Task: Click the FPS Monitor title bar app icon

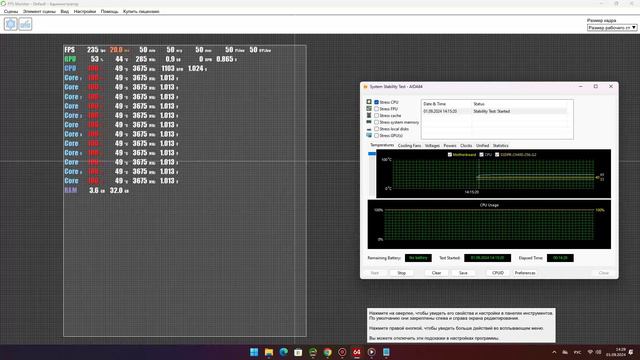Action: pos(3,3)
